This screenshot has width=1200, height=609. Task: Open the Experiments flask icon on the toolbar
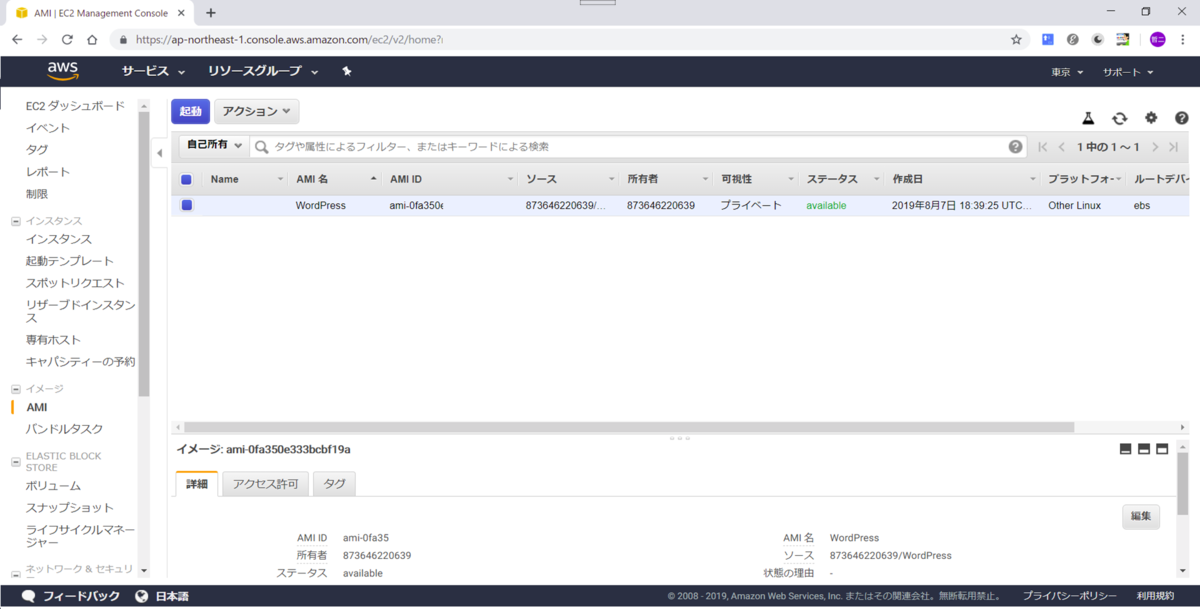pyautogui.click(x=1088, y=117)
